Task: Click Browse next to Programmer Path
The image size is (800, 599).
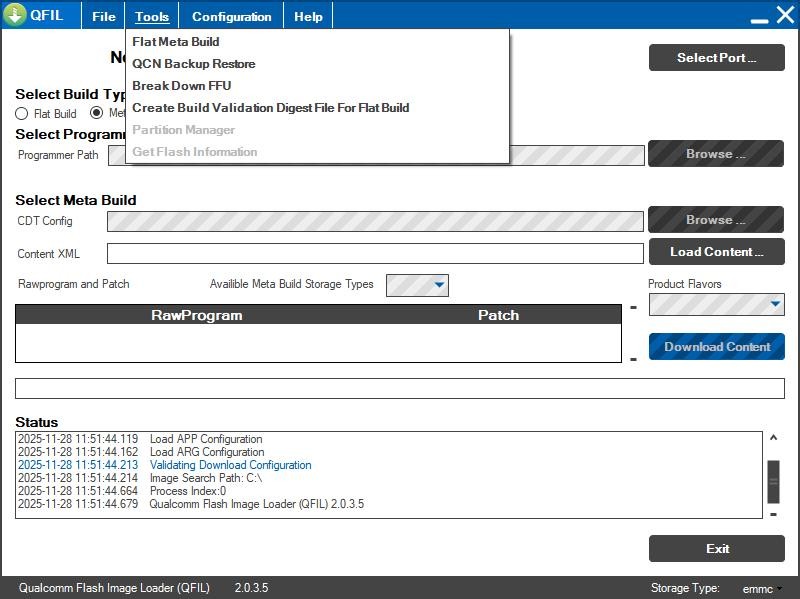Action: [x=716, y=154]
